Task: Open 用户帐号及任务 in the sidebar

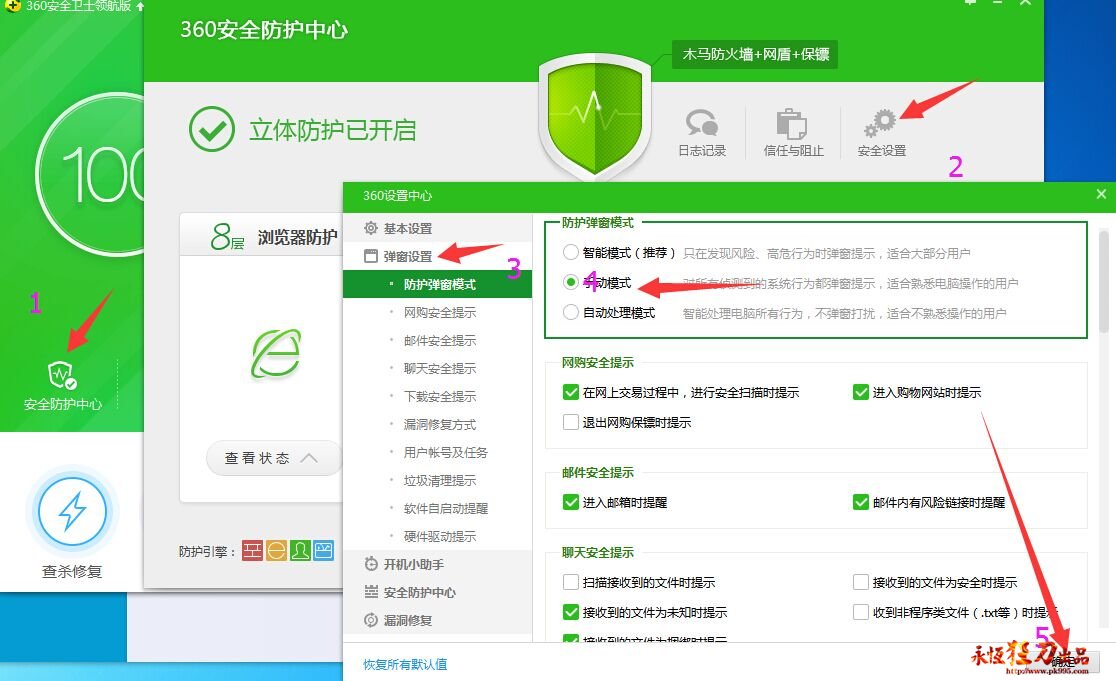Action: [446, 452]
